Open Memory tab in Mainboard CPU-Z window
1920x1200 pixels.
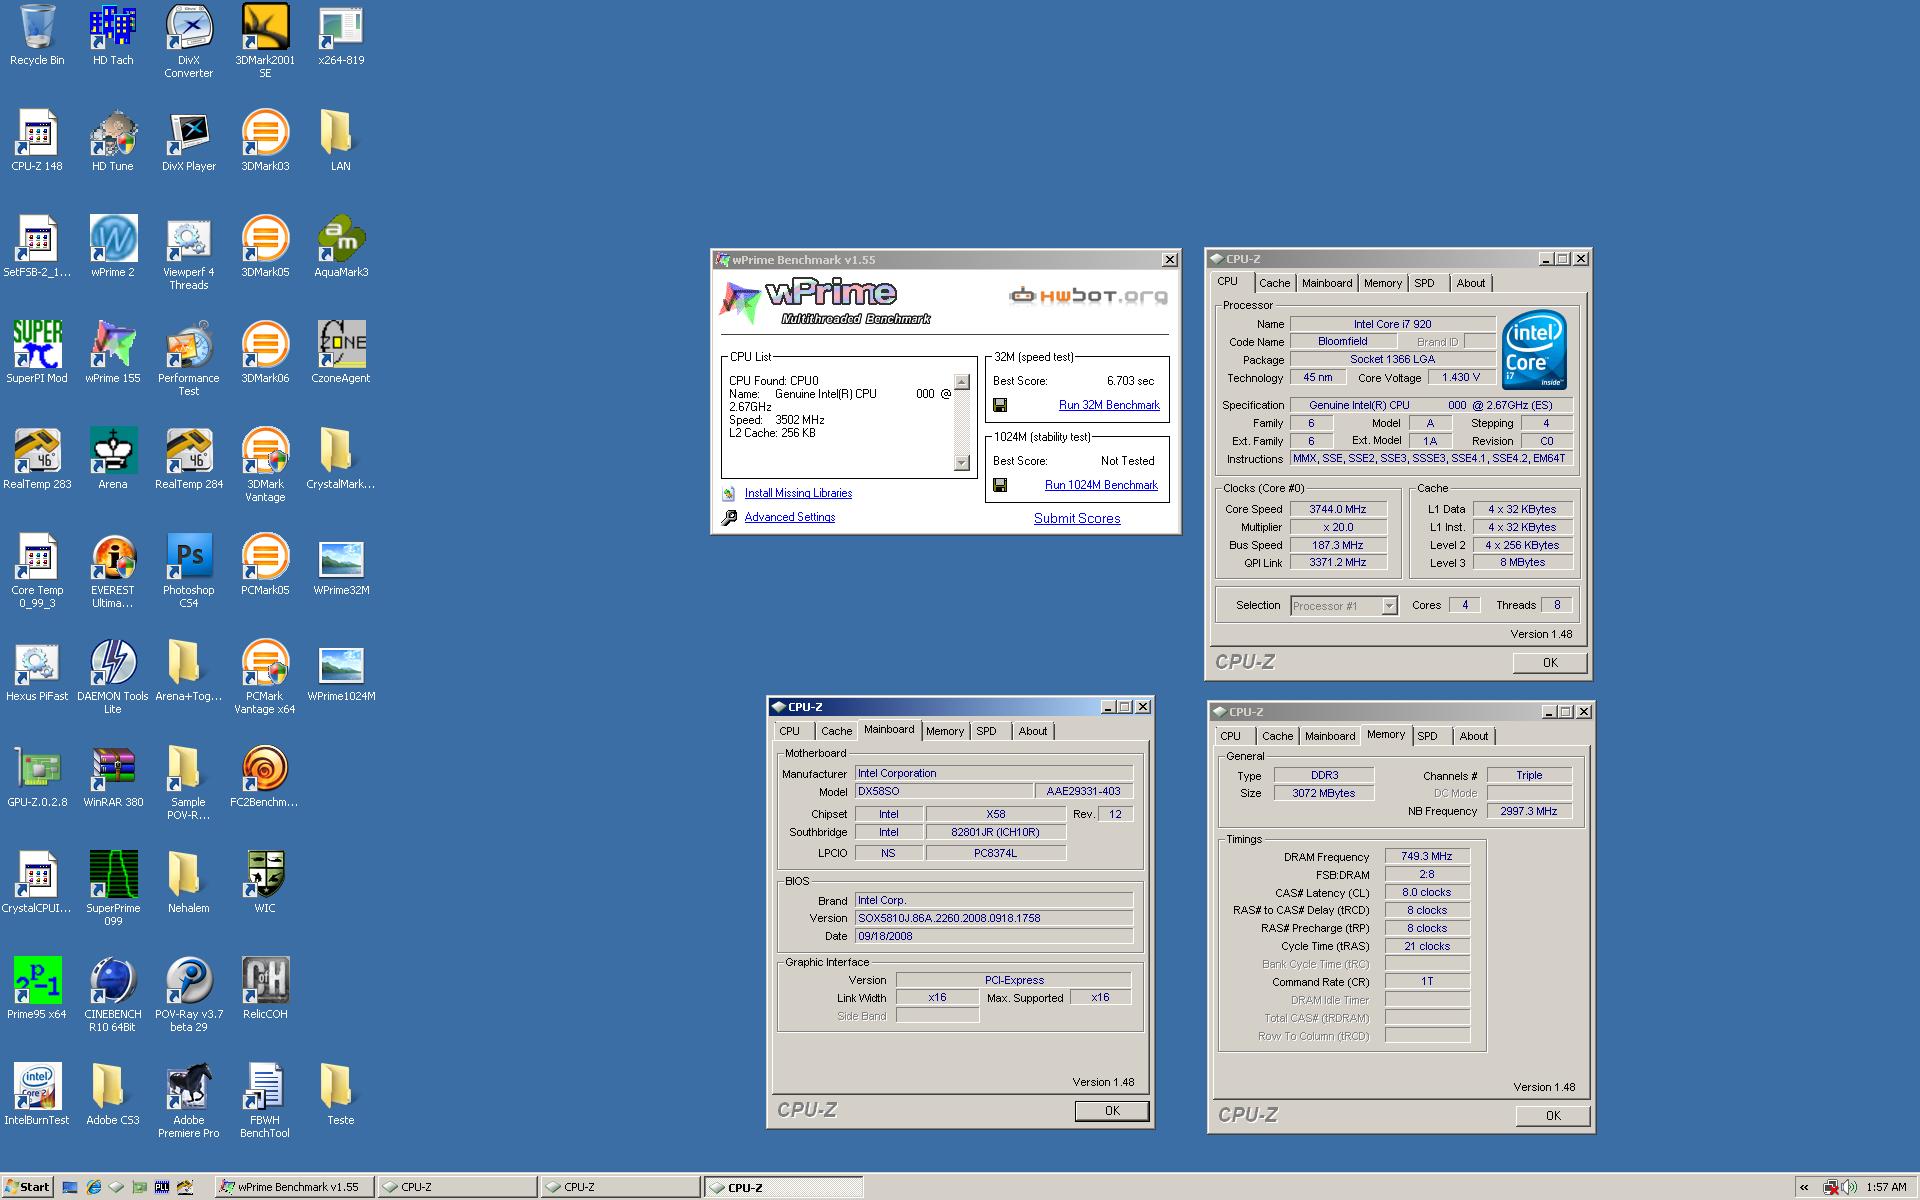click(944, 731)
